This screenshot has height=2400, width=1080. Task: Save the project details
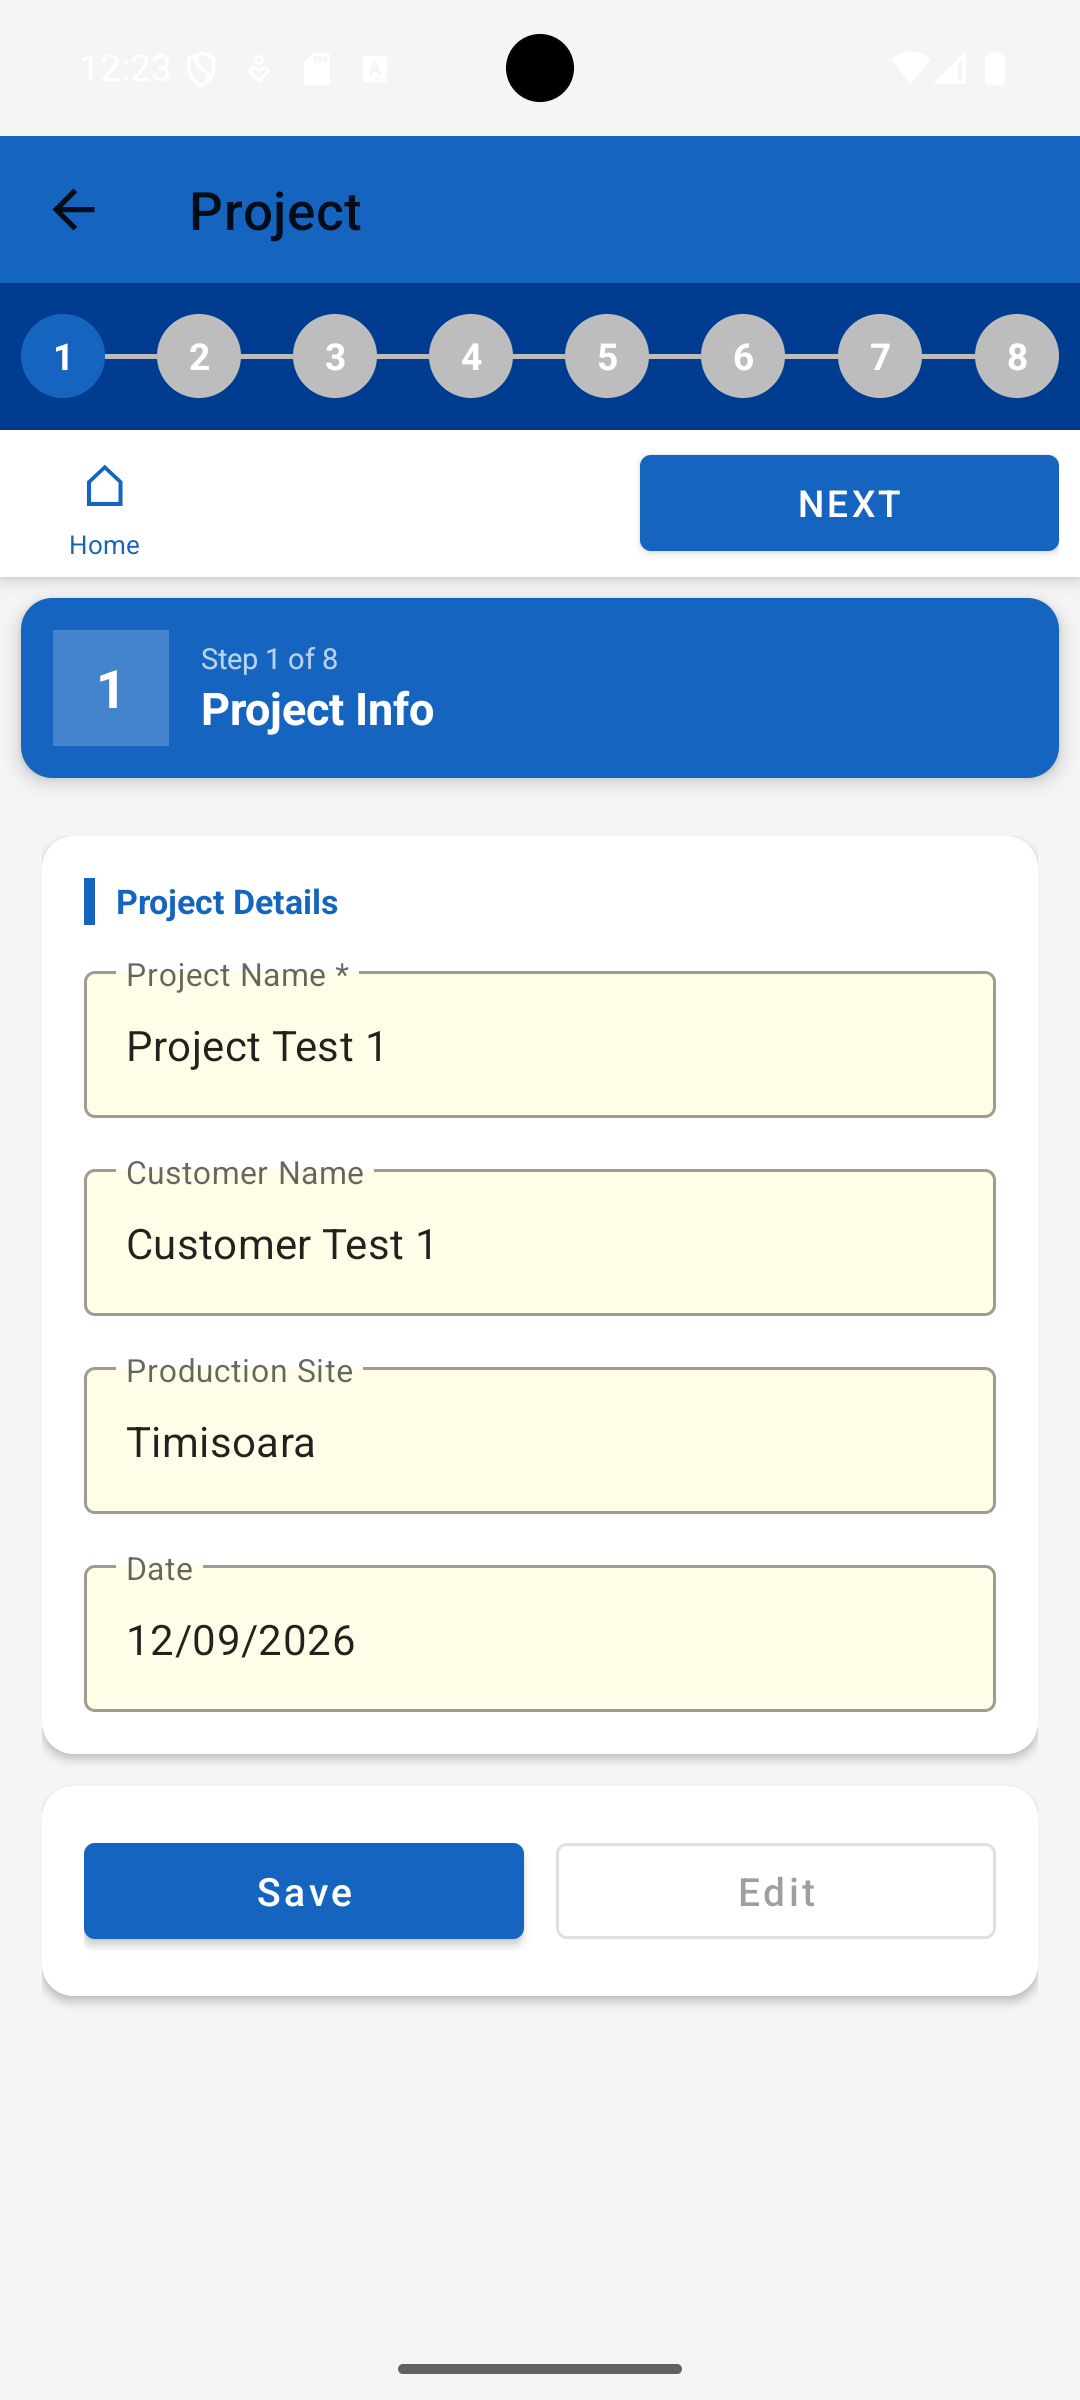pyautogui.click(x=304, y=1891)
